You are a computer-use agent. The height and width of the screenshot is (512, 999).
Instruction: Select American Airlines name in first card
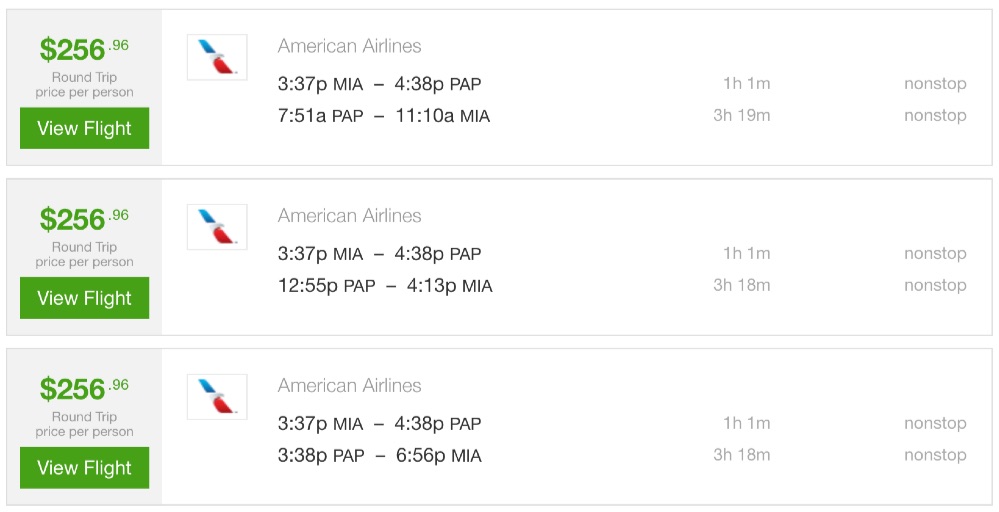(349, 46)
